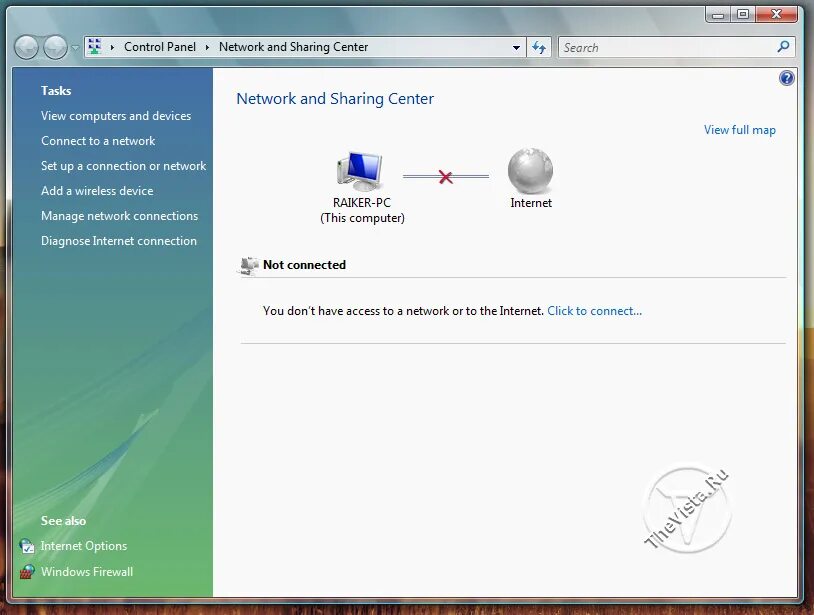Select the Control Panel breadcrumb
814x615 pixels.
pos(160,47)
